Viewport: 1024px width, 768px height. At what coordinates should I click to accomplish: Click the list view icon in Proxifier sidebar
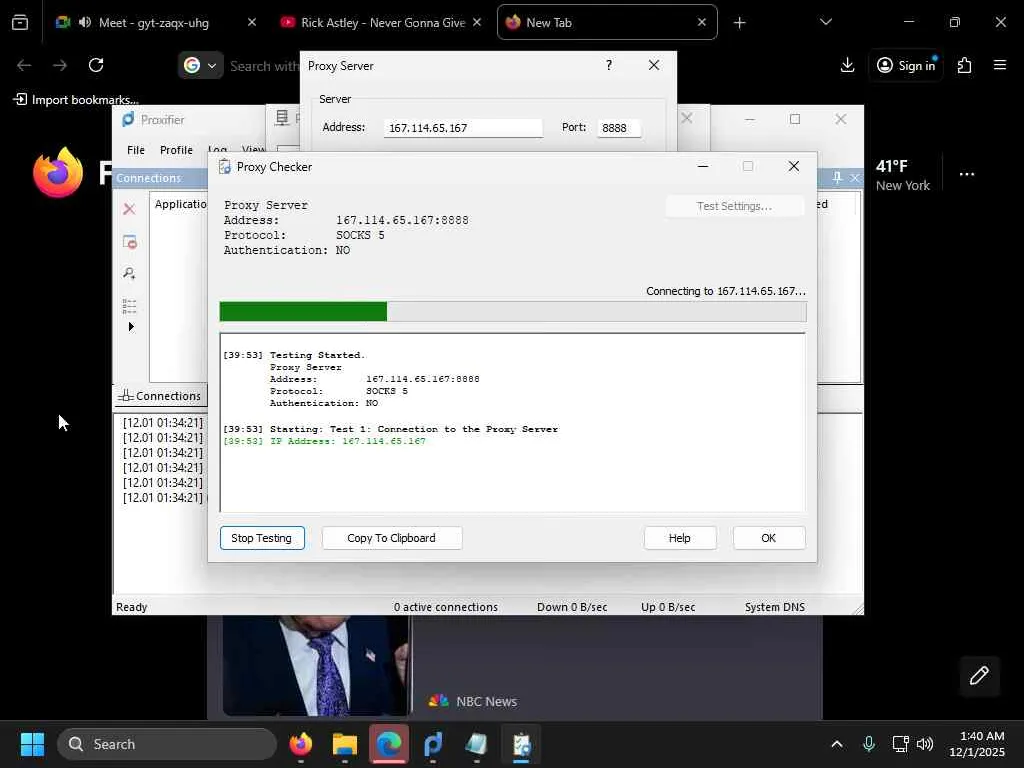pyautogui.click(x=129, y=306)
